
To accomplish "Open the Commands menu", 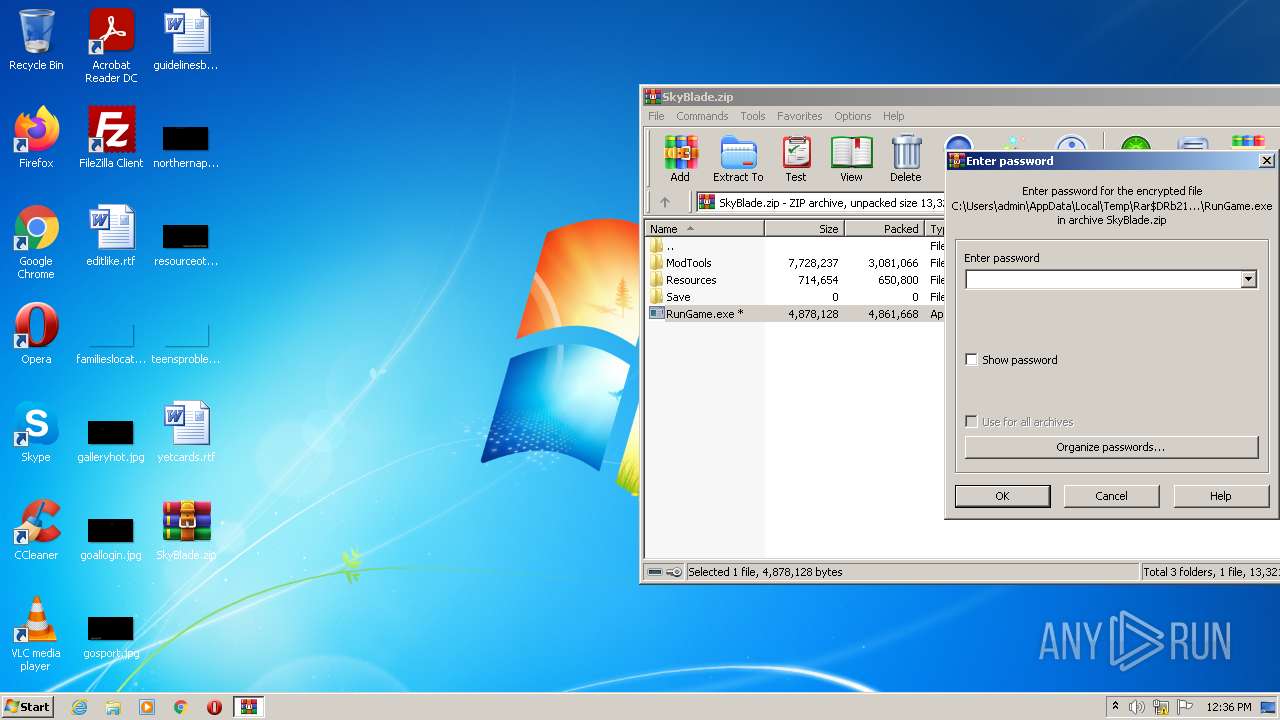I will (x=702, y=116).
